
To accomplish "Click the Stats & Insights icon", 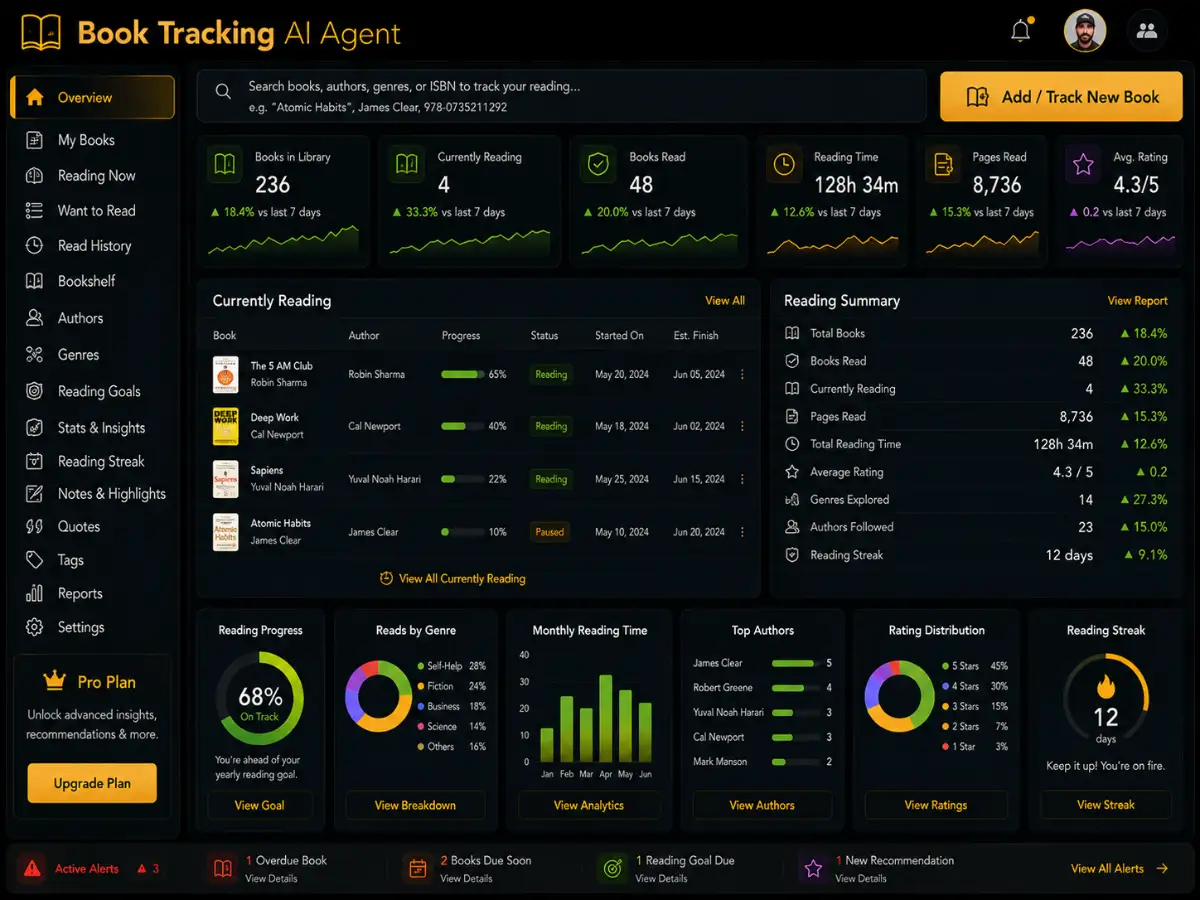I will click(34, 427).
